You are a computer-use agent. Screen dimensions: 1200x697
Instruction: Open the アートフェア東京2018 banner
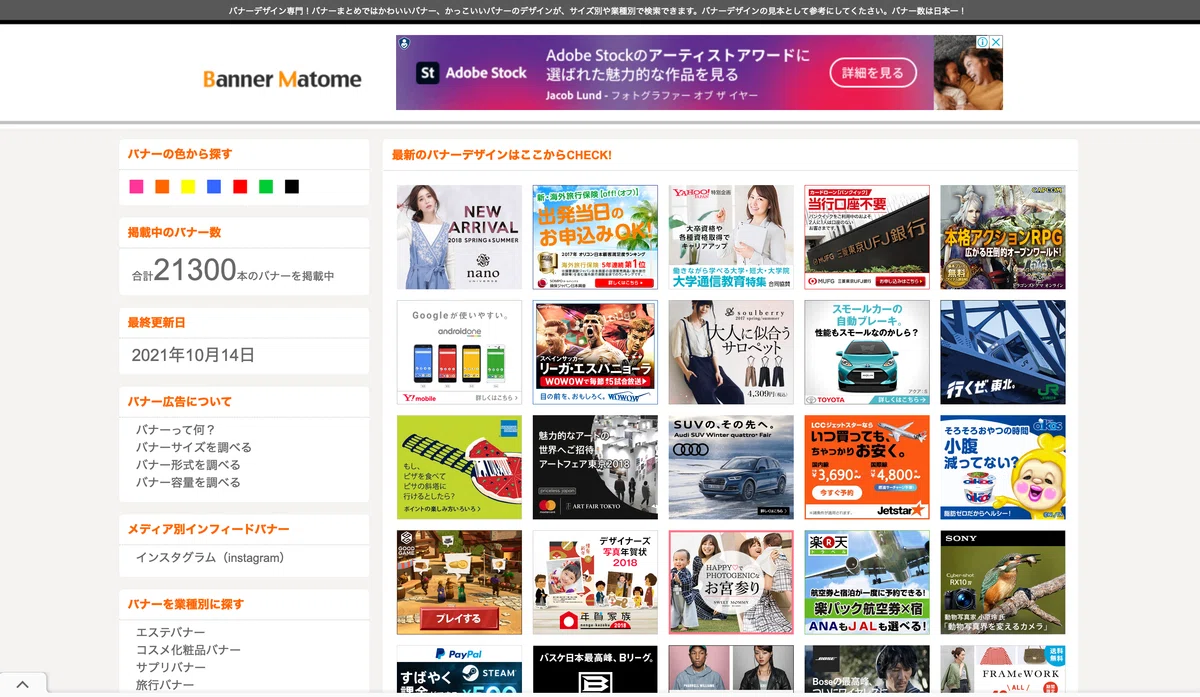[x=595, y=467]
